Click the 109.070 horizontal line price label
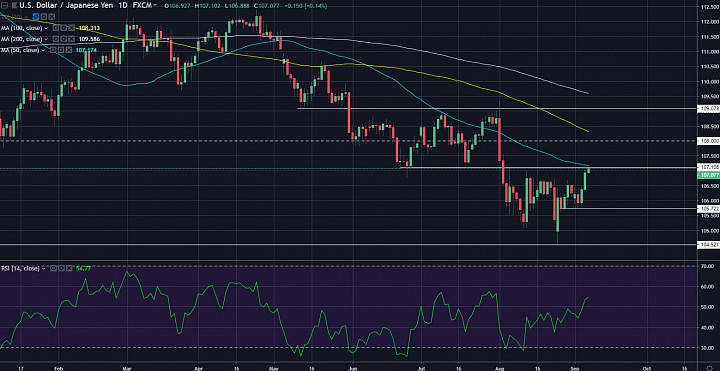Viewport: 720px width, 371px height. [708, 109]
